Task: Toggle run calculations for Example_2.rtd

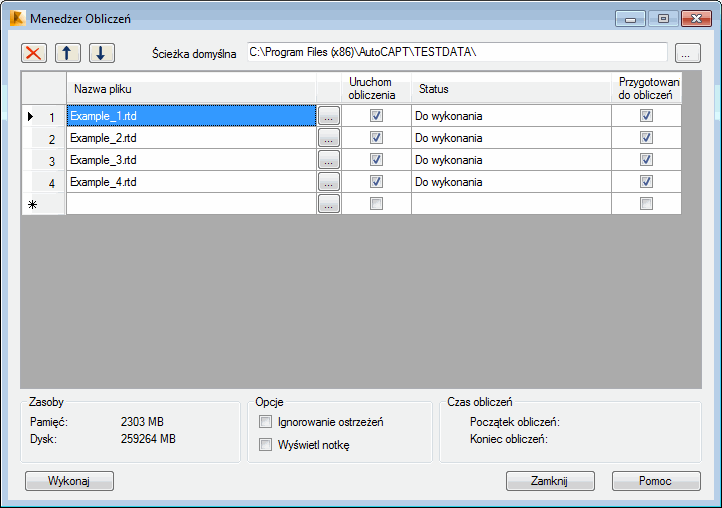Action: [376, 138]
